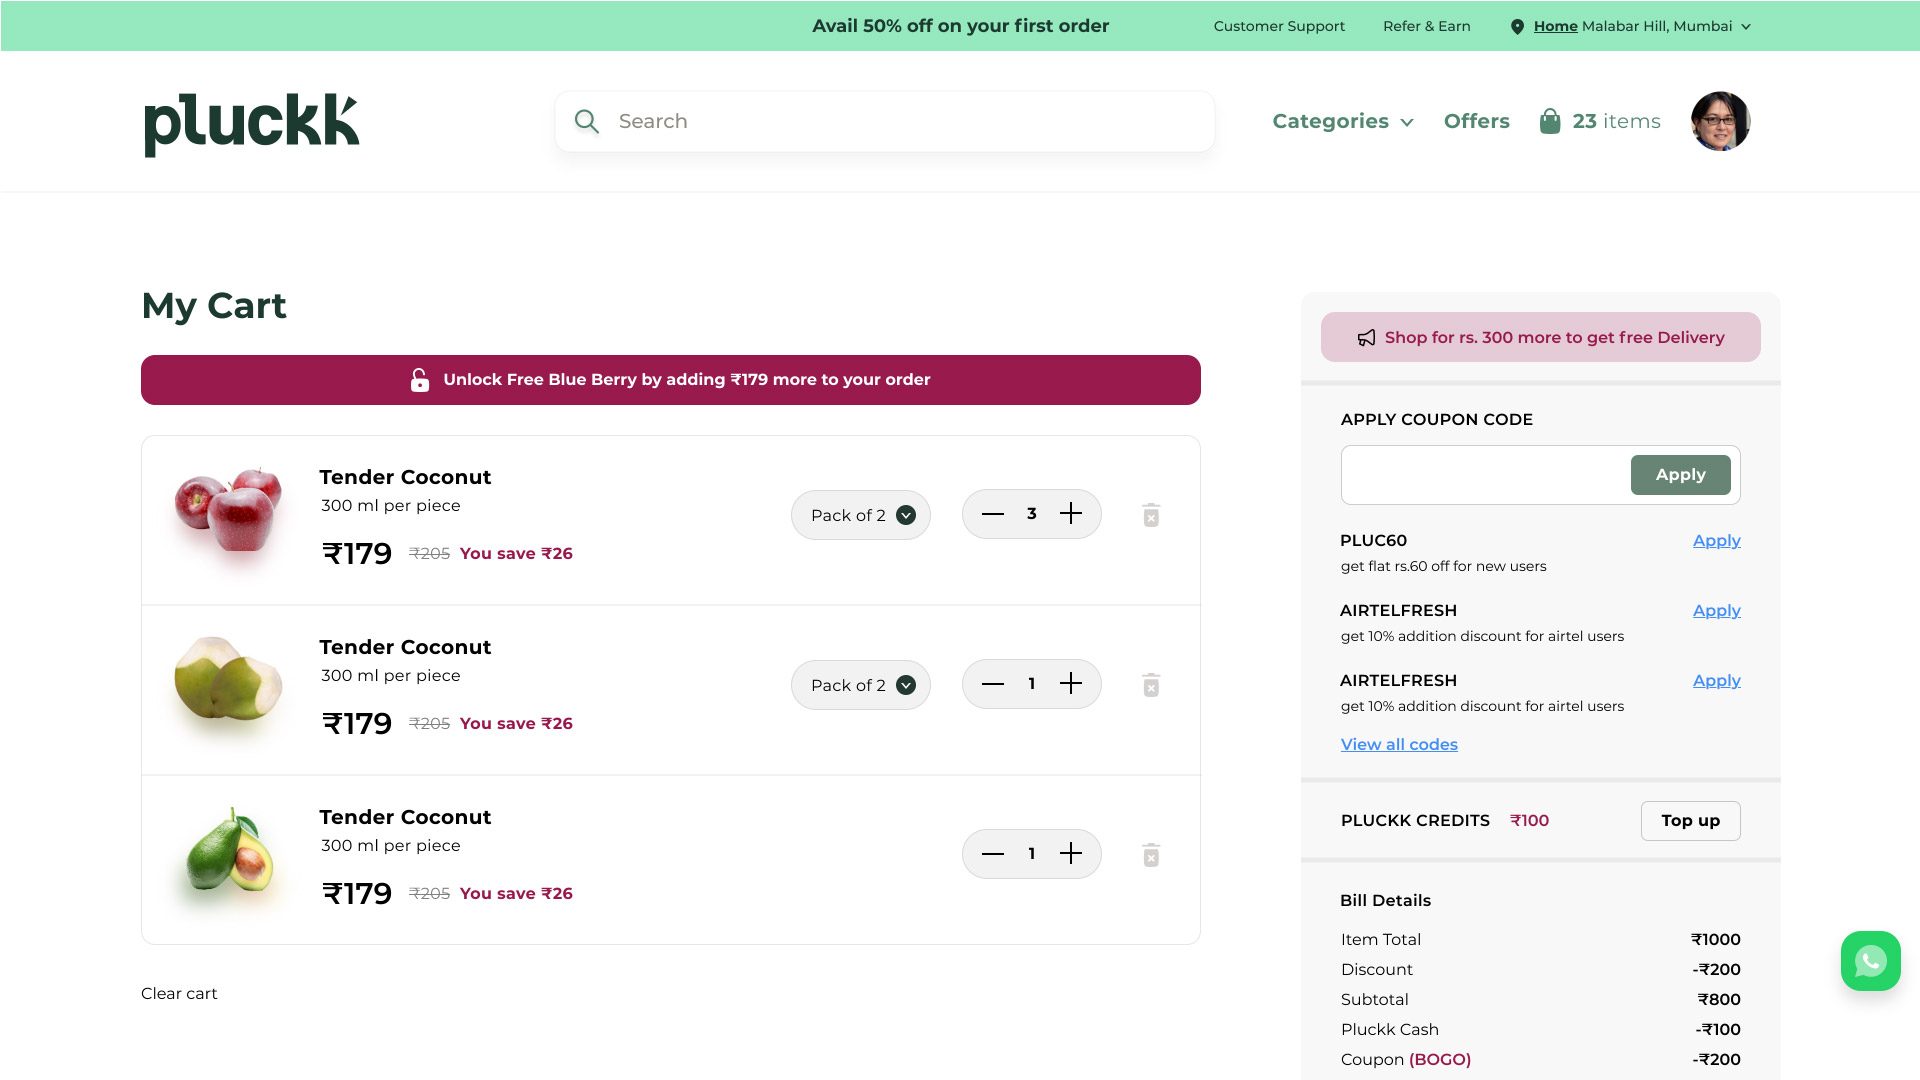Click the first Tender Coconut title
This screenshot has width=1920, height=1080.
[405, 478]
